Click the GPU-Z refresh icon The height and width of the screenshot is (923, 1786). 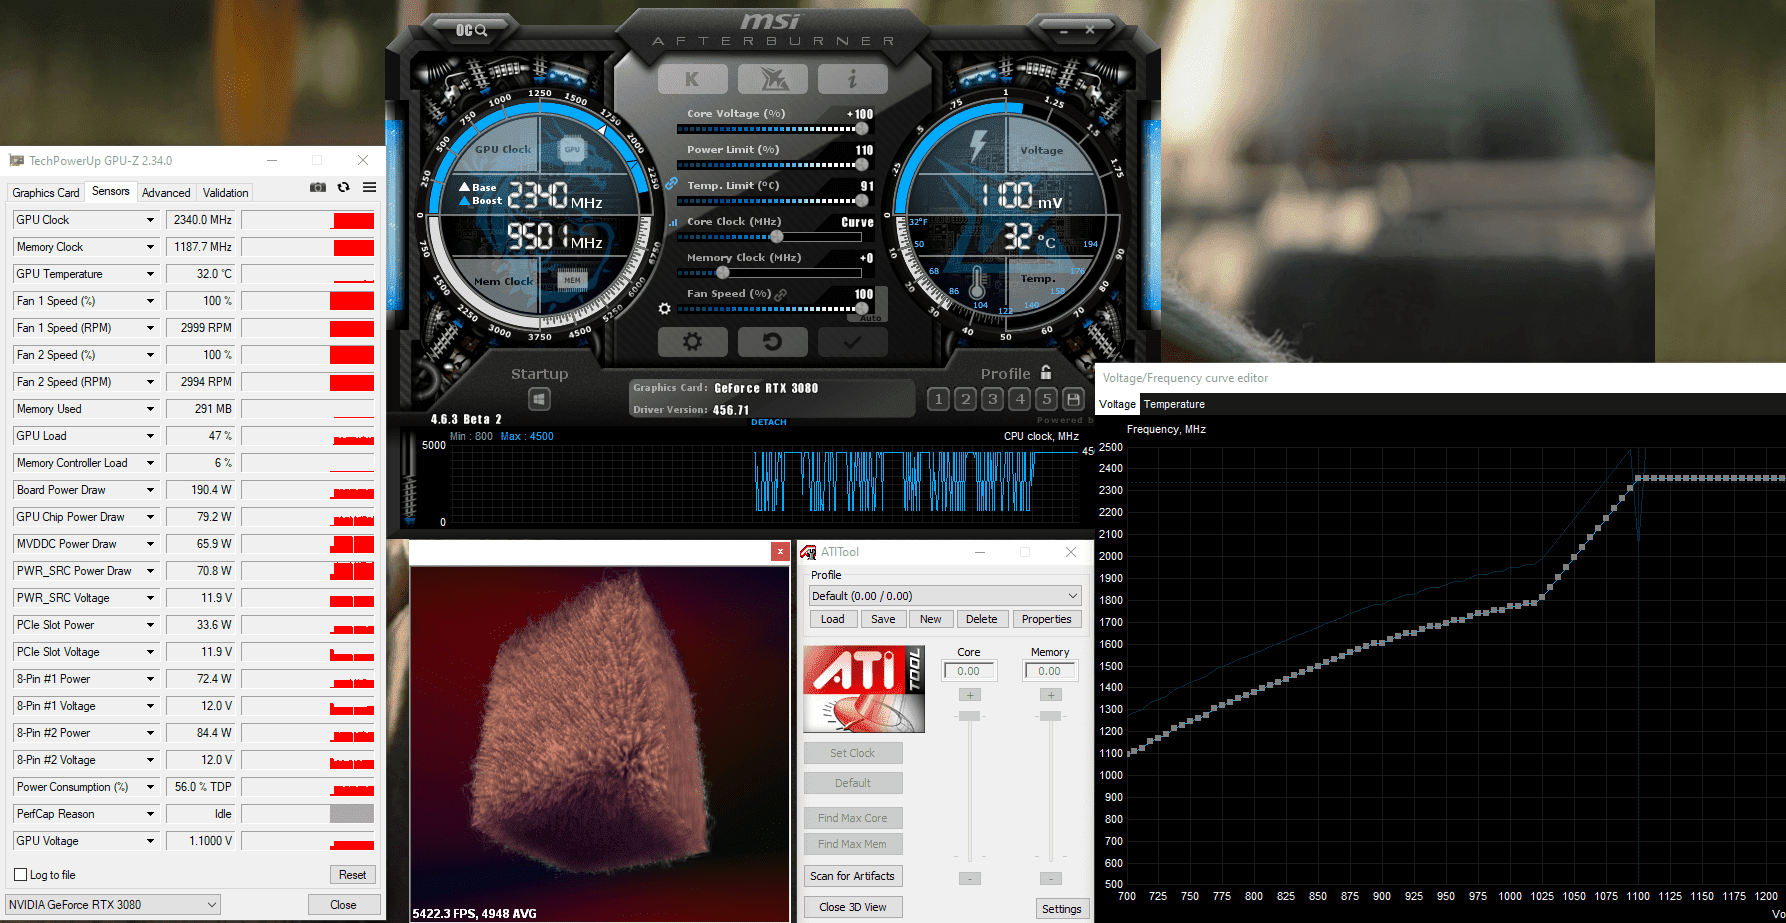pyautogui.click(x=344, y=187)
